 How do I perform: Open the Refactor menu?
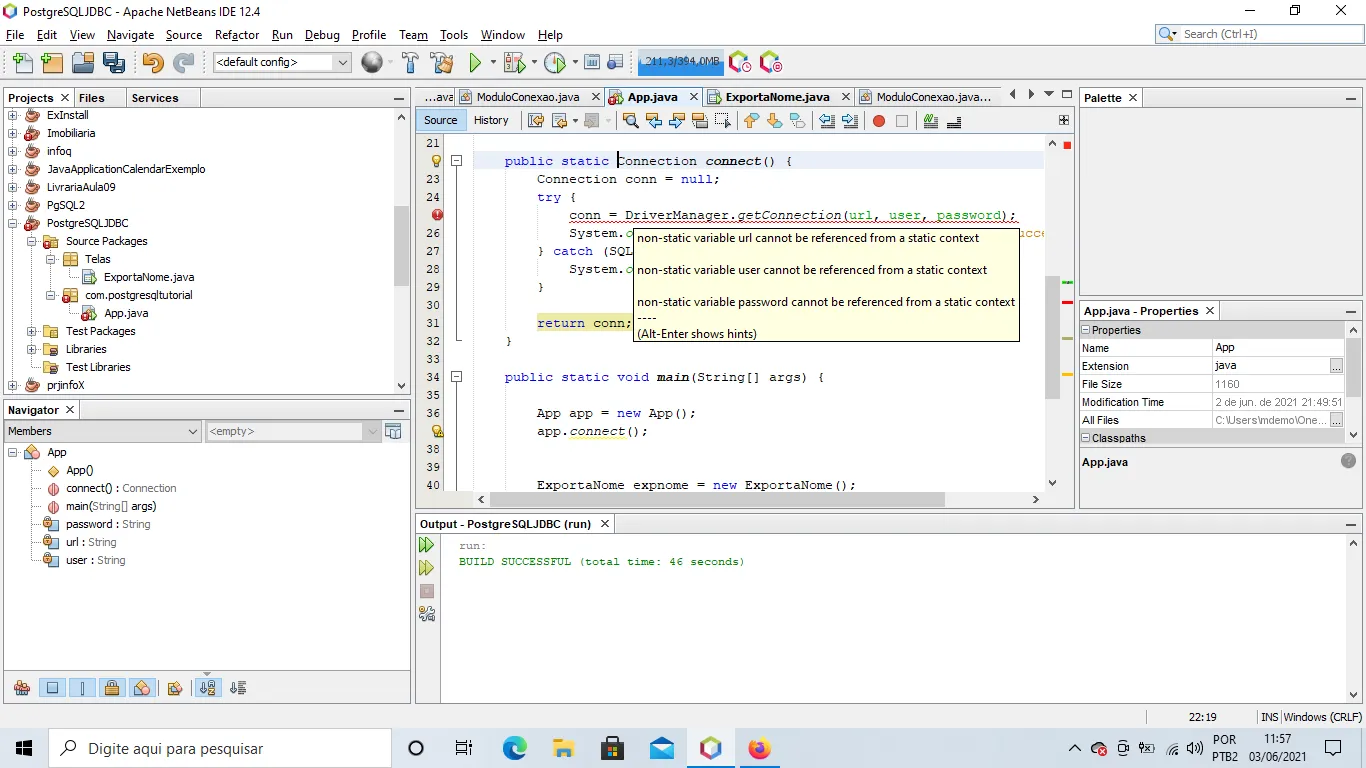[x=237, y=34]
